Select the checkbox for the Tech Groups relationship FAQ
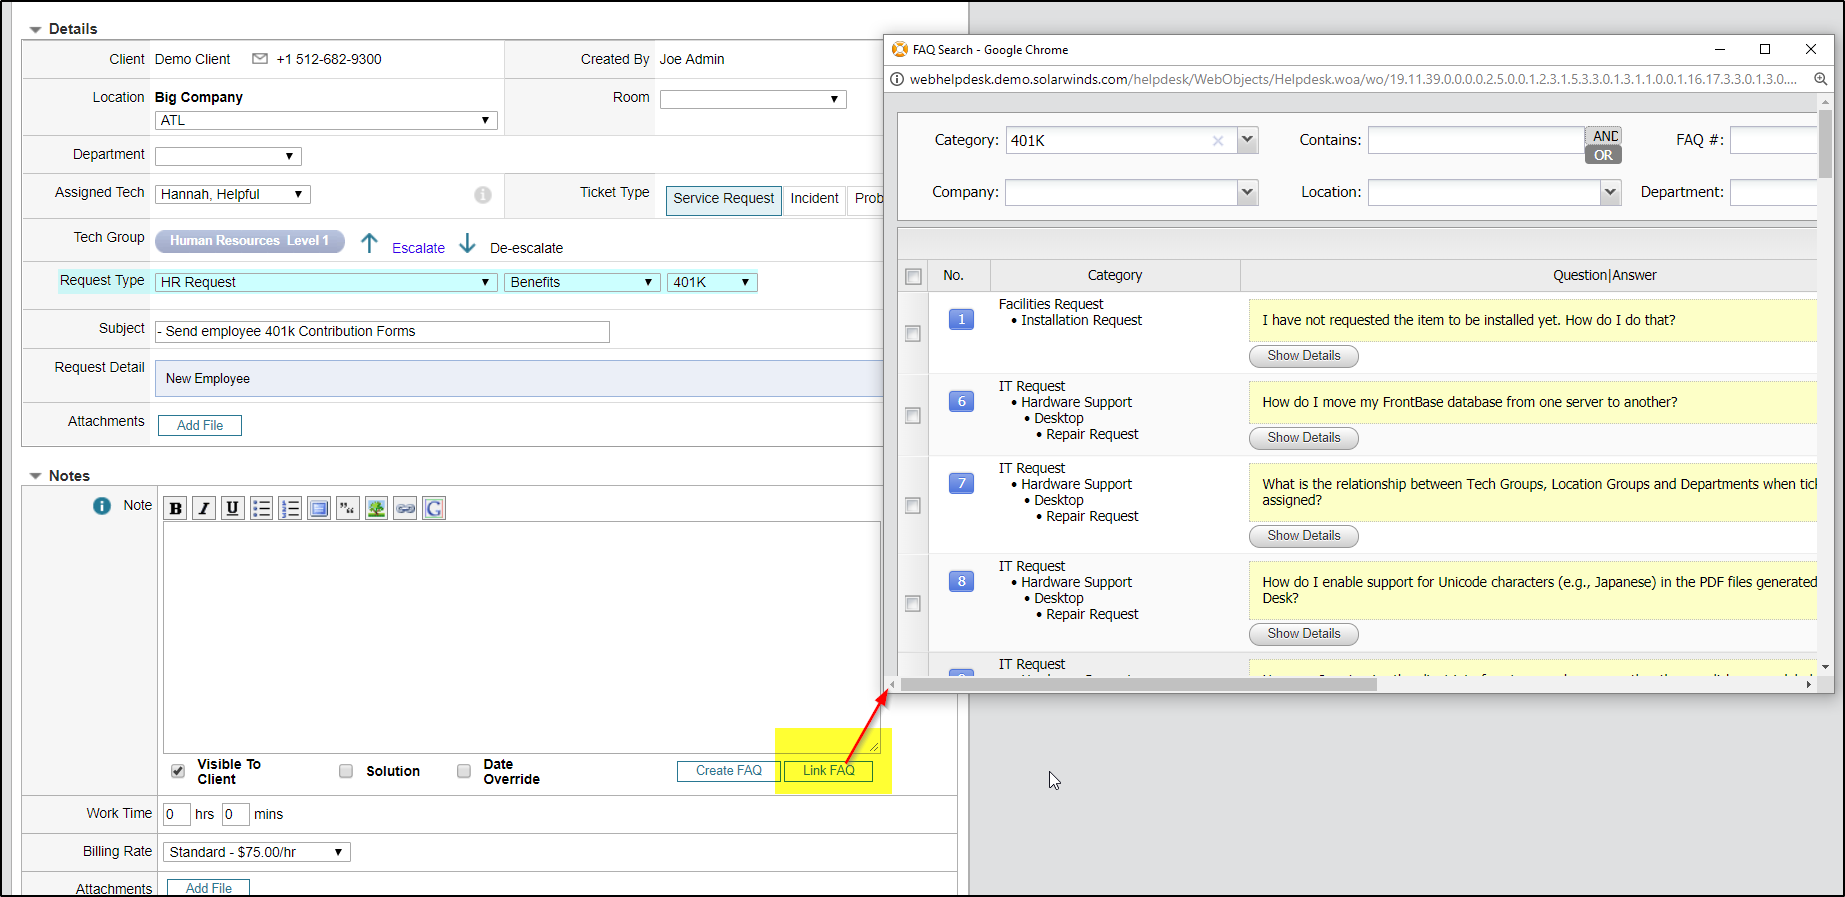The height and width of the screenshot is (897, 1845). coord(913,506)
